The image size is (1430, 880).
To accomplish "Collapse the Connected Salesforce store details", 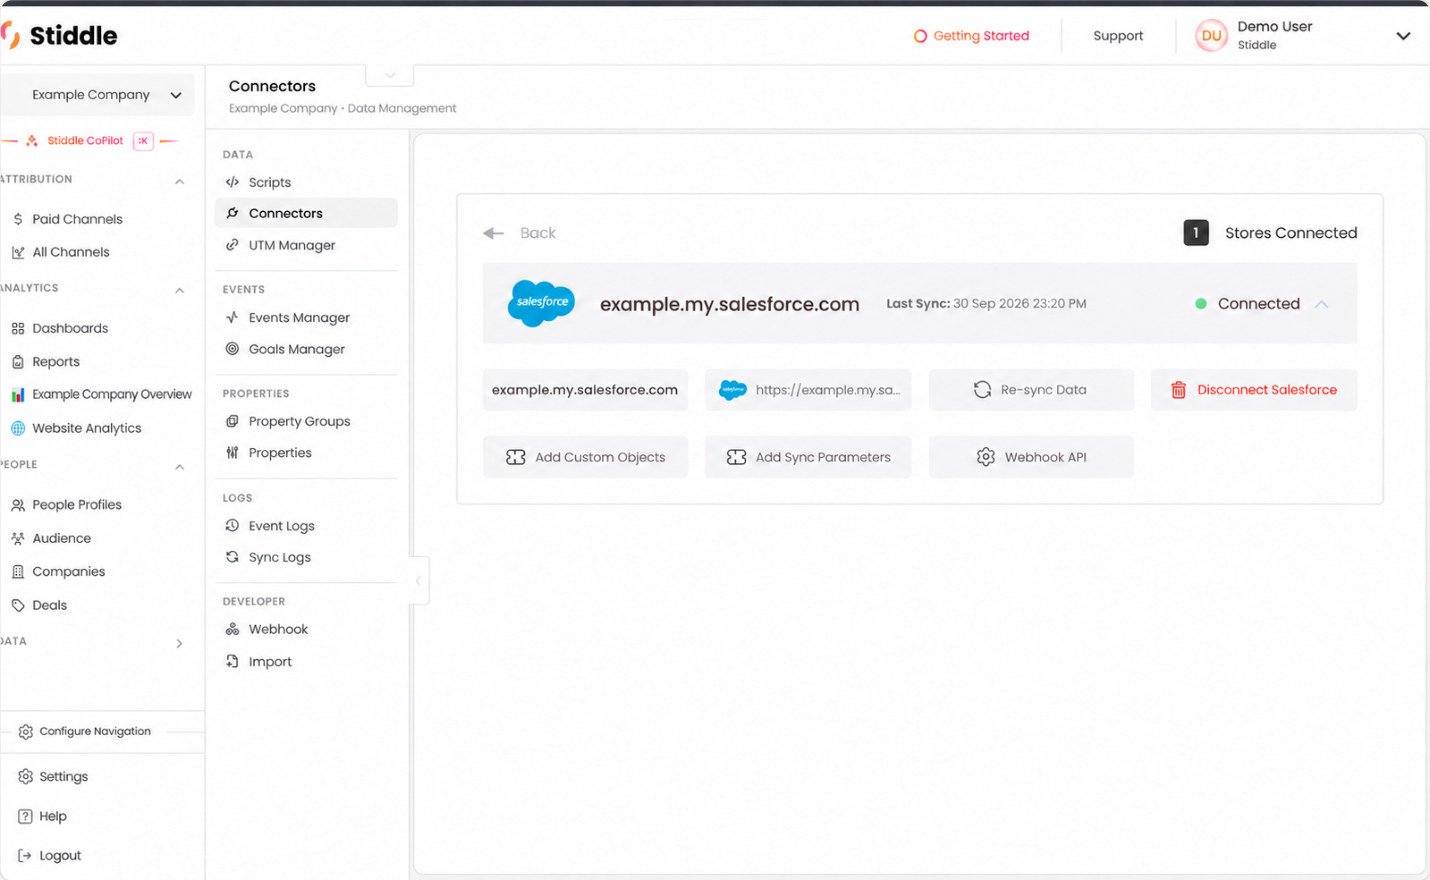I will [x=1322, y=304].
